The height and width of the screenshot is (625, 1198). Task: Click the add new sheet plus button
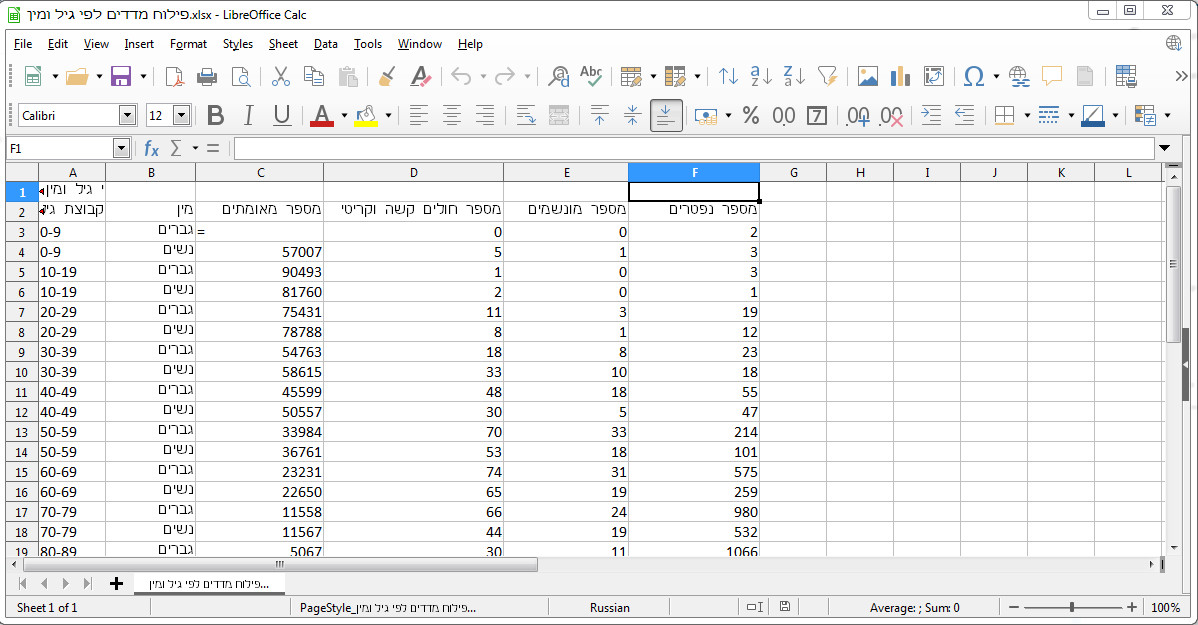pos(116,583)
